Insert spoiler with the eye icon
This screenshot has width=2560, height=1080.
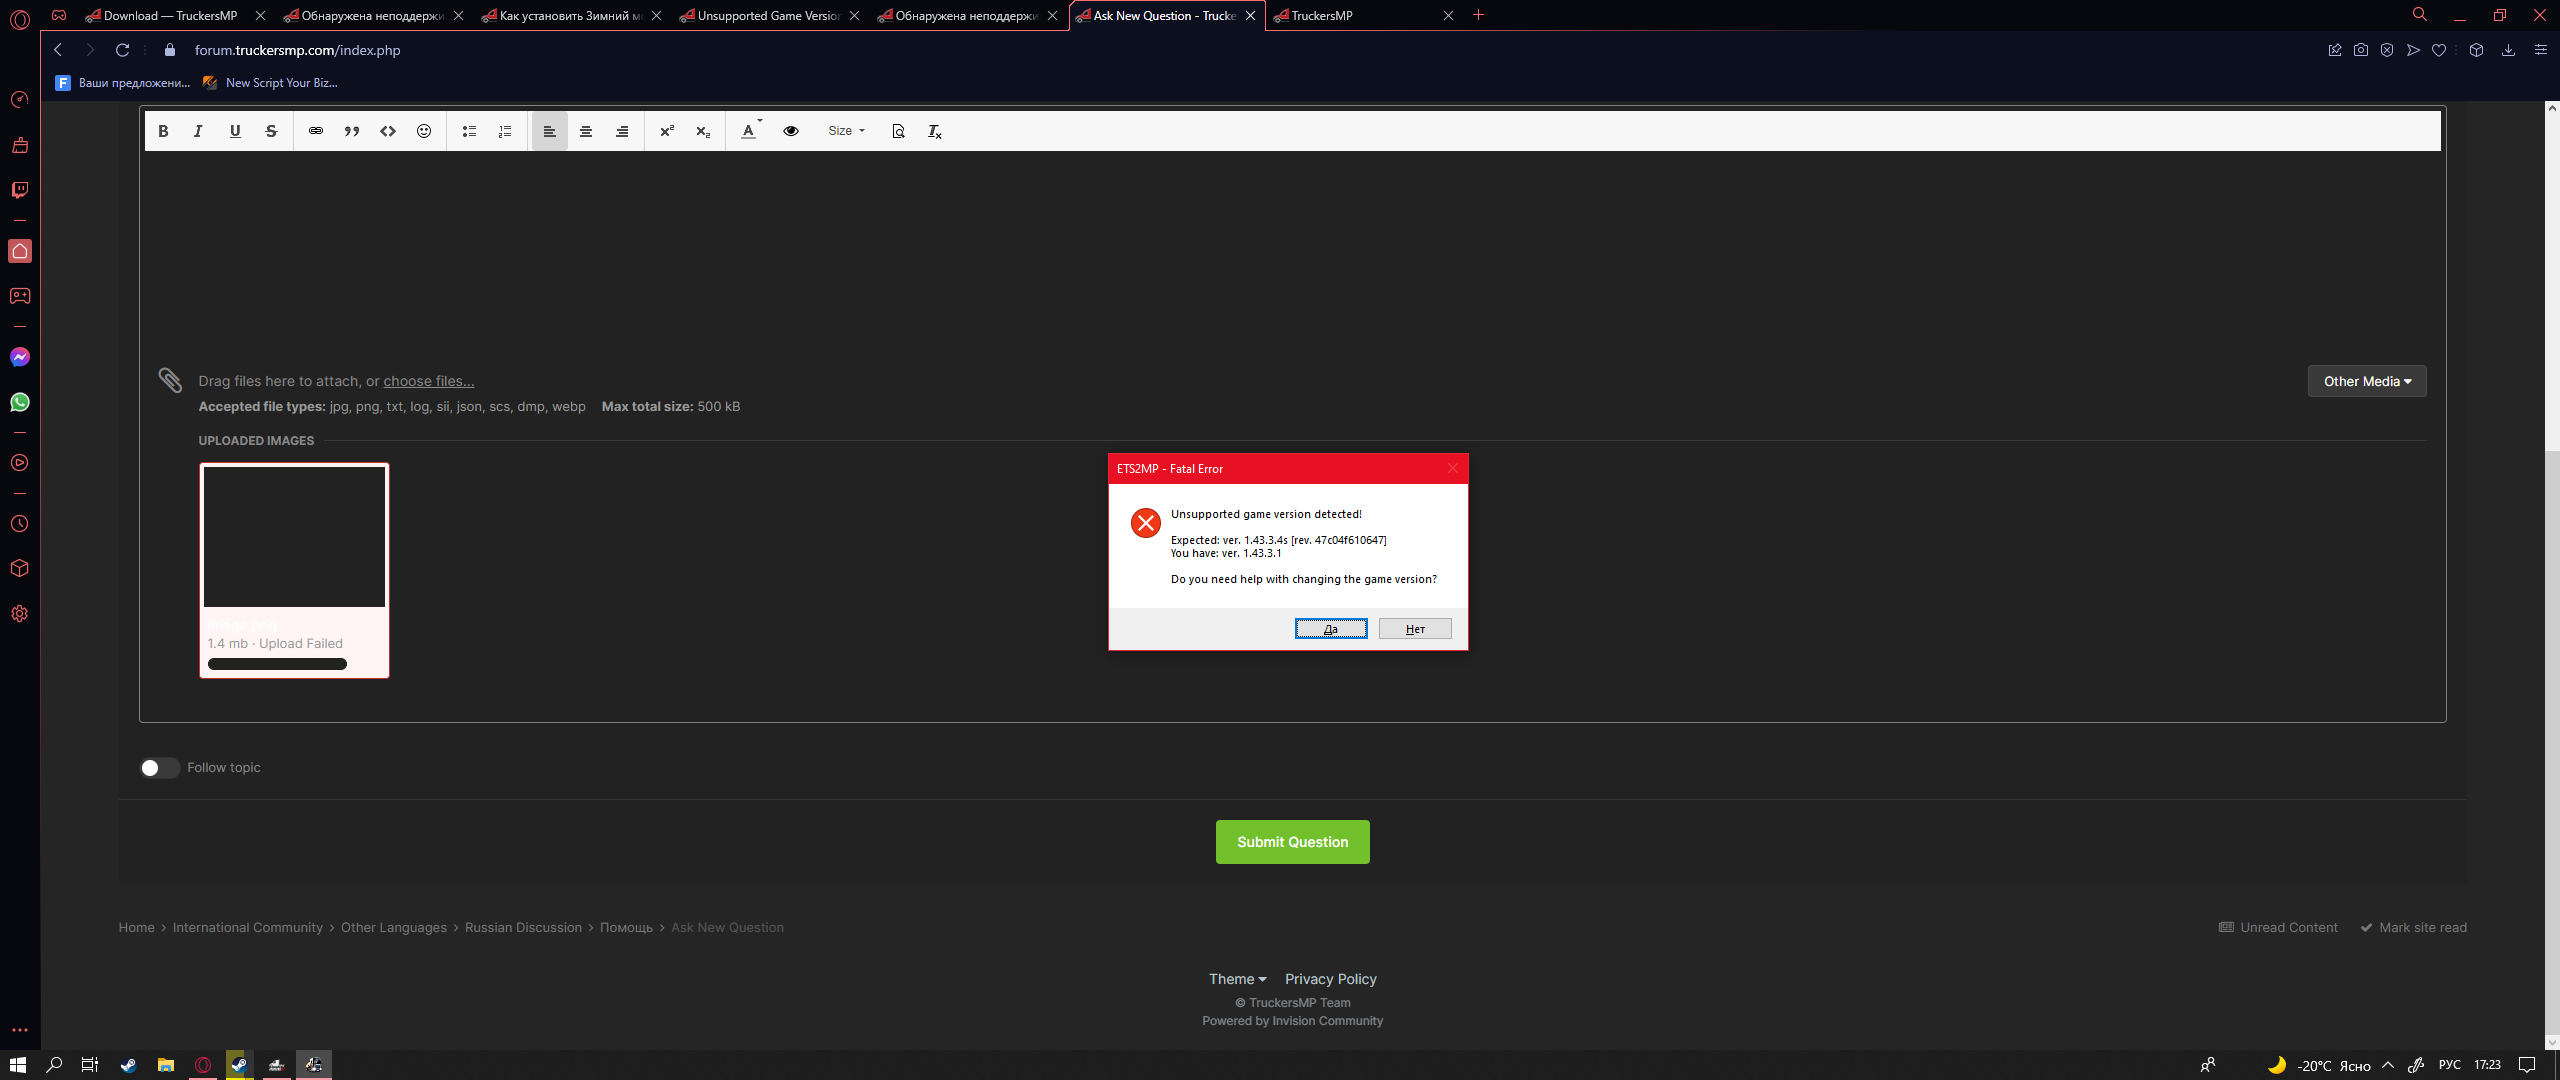pos(791,131)
